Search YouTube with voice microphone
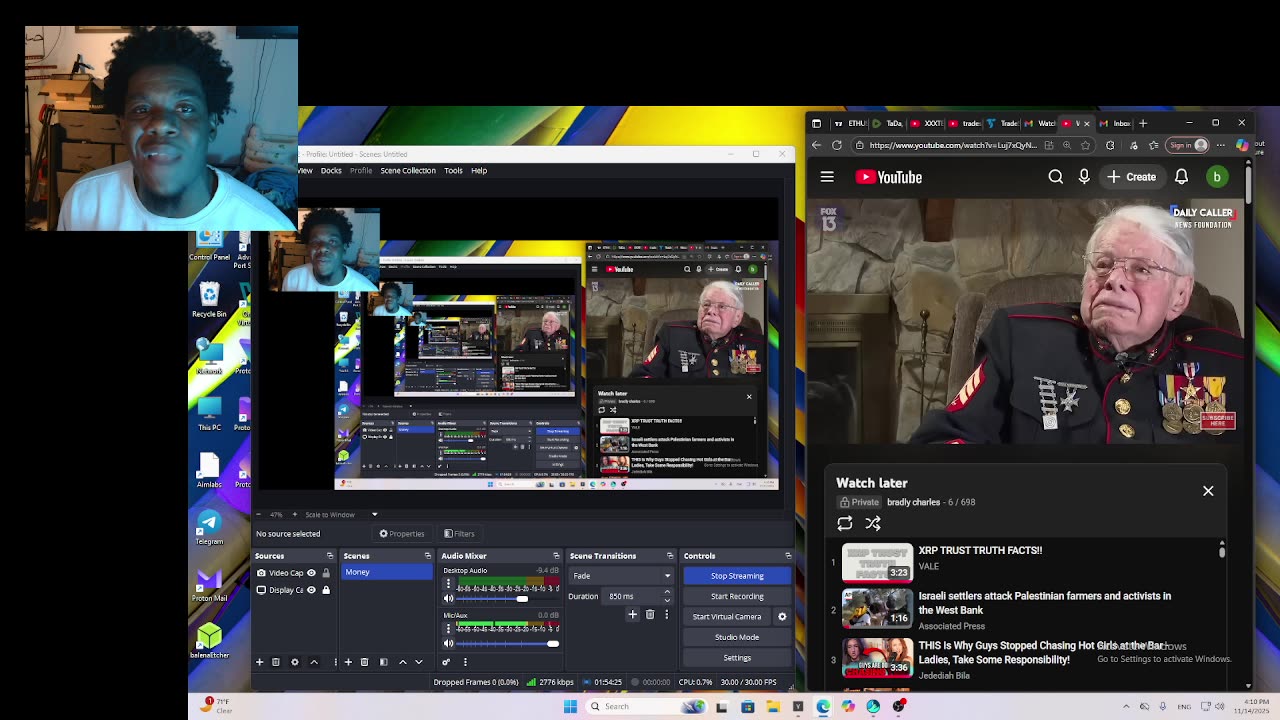 (x=1084, y=177)
